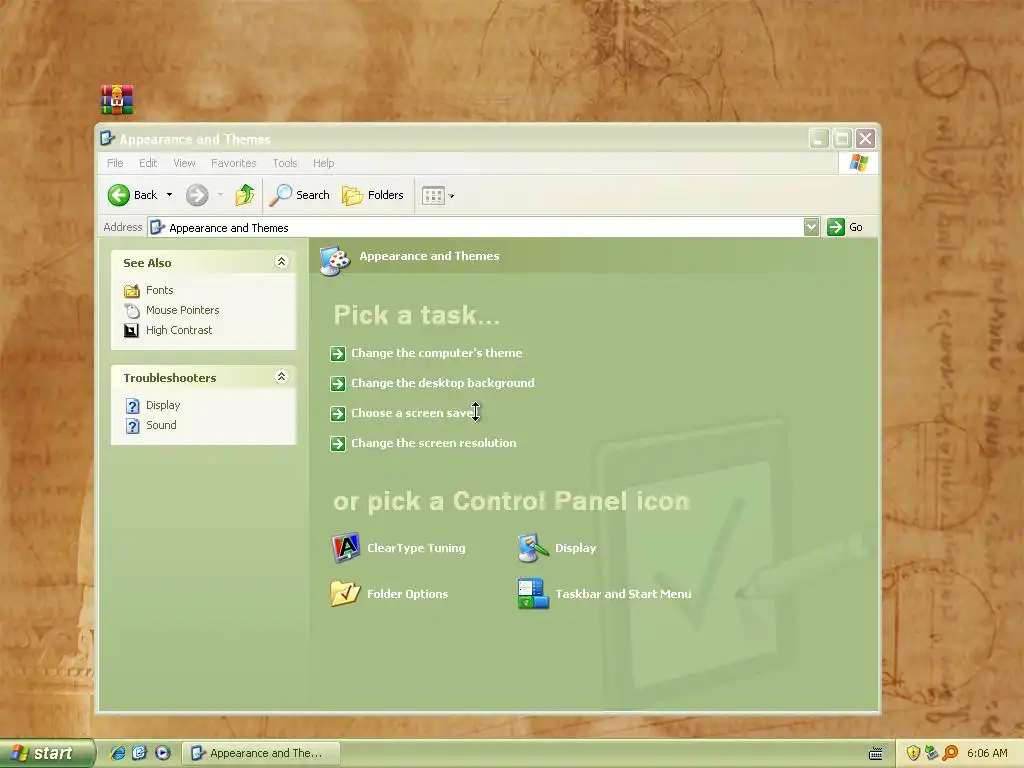
Task: Click the orange magnifier tray icon
Action: click(950, 753)
